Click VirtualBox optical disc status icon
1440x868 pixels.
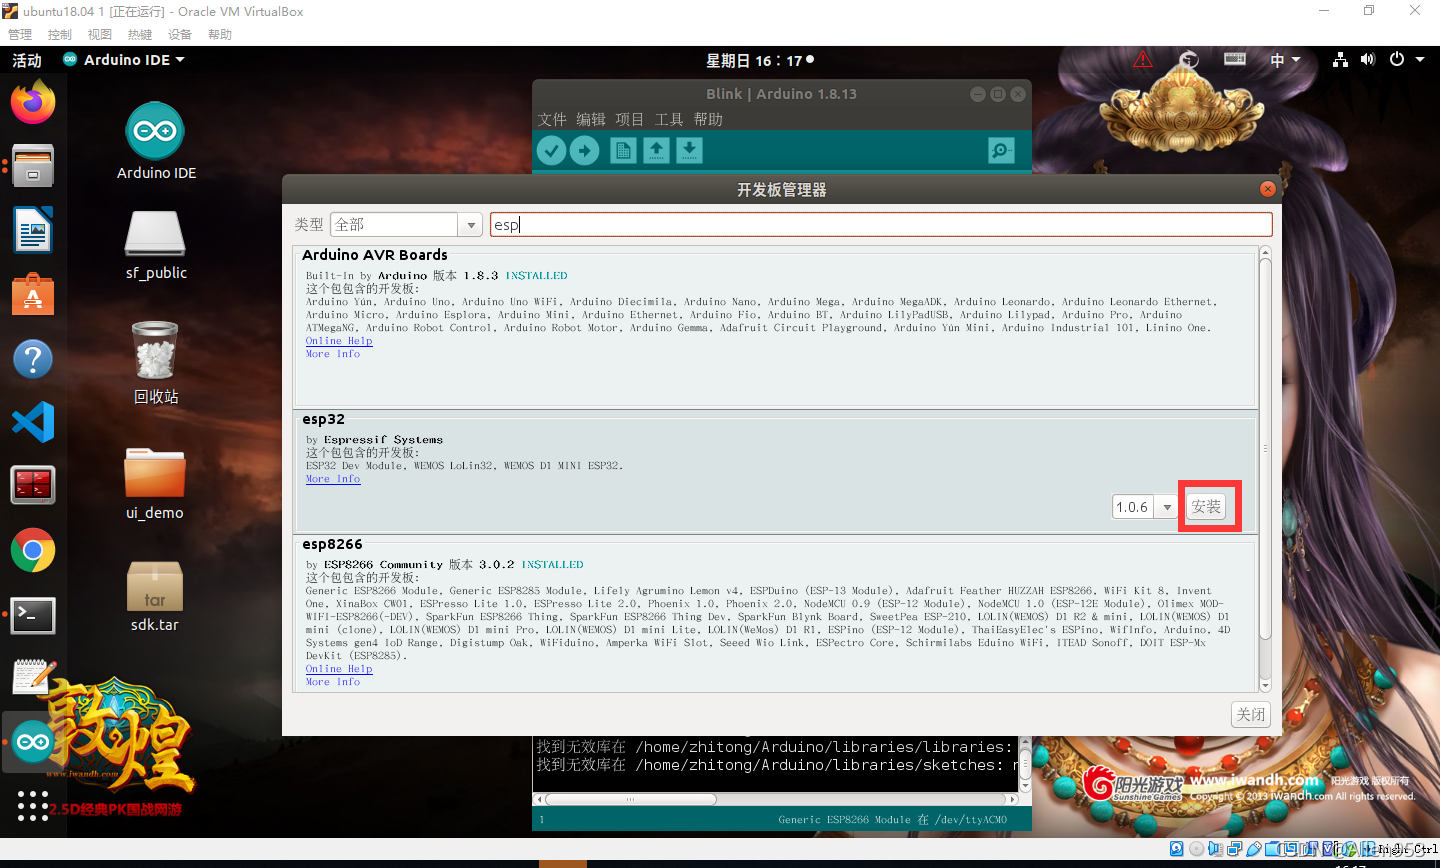(x=1196, y=849)
